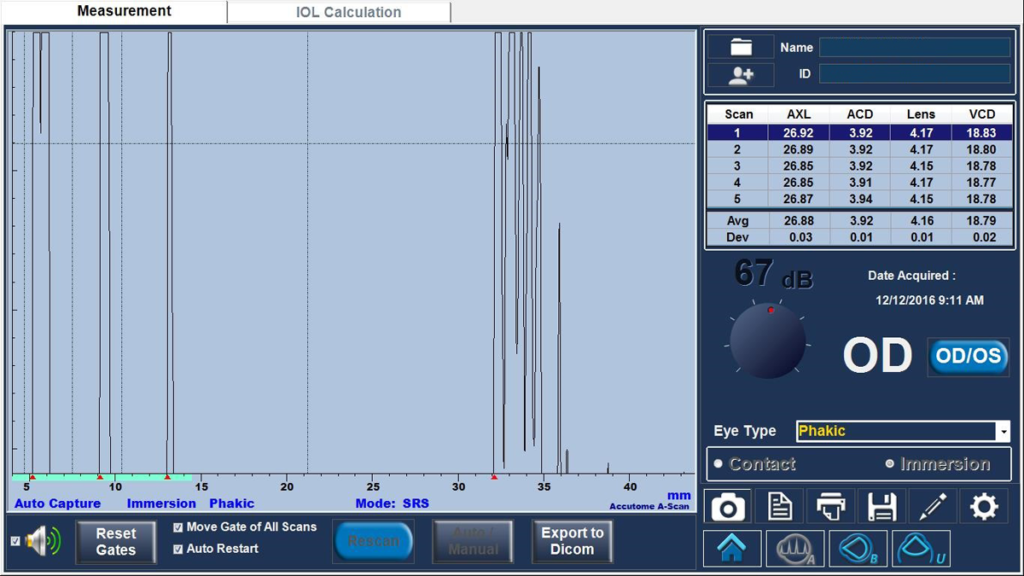This screenshot has height=576, width=1024.
Task: Open the settings gear icon
Action: (x=983, y=505)
